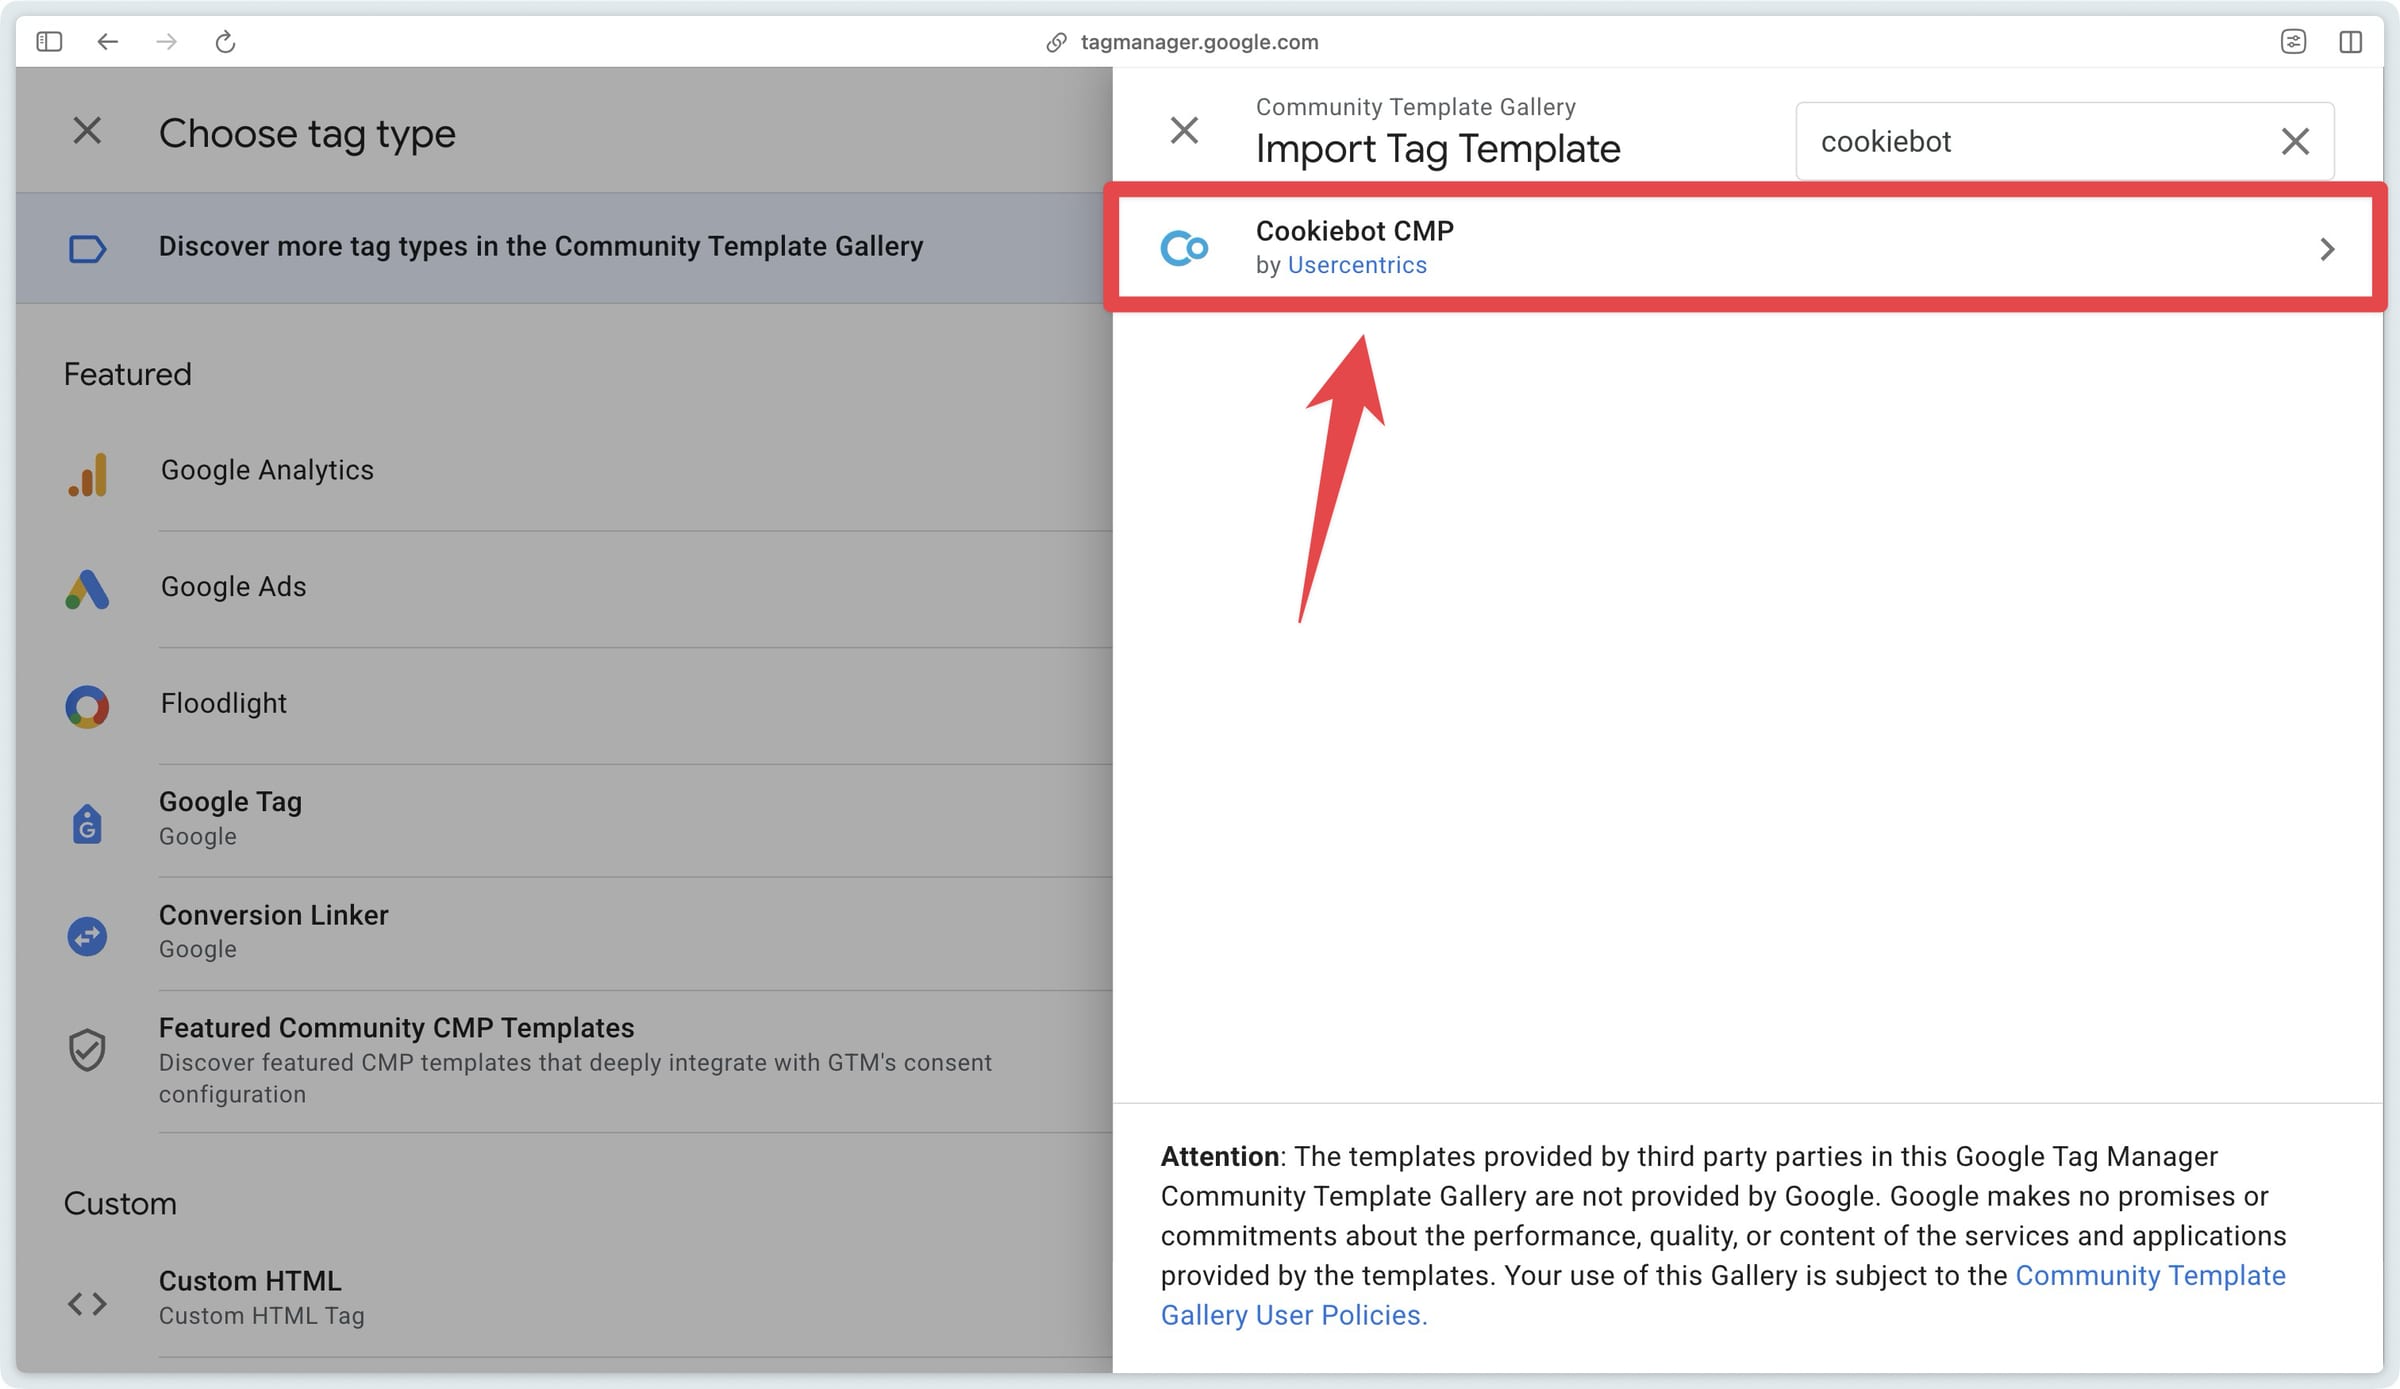Open the browser split view icon
This screenshot has width=2400, height=1389.
[x=2351, y=42]
